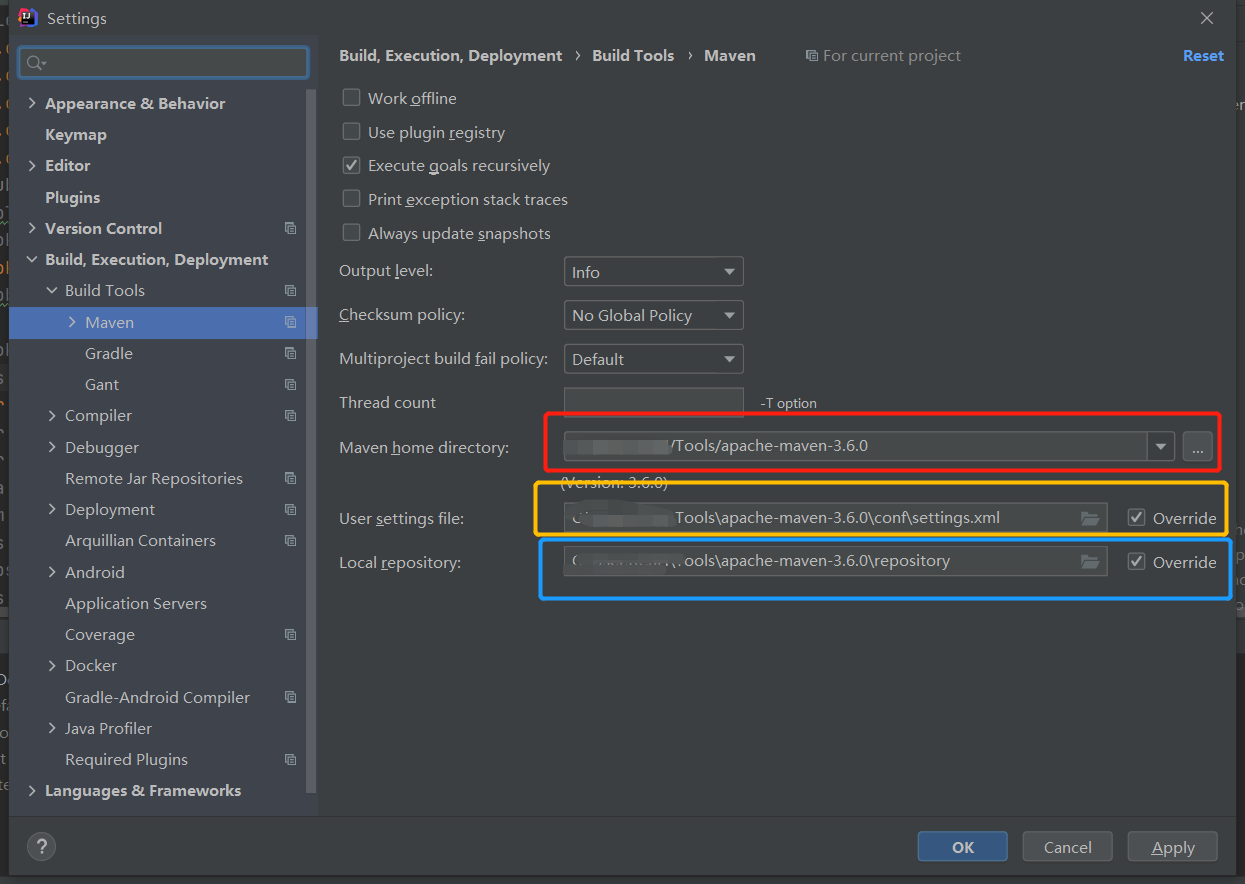This screenshot has width=1245, height=884.
Task: Click folder icon in Local repository field
Action: point(1090,562)
